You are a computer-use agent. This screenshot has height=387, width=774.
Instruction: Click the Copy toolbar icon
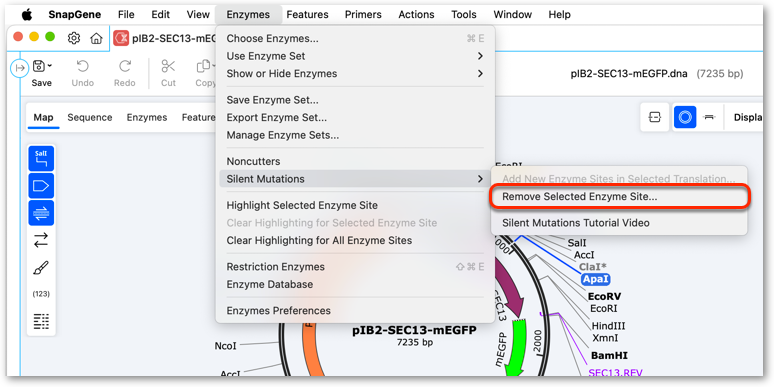pyautogui.click(x=203, y=66)
